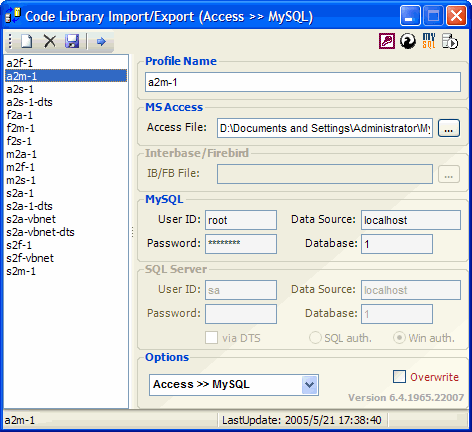
Task: Browse for Access File with ... button
Action: [x=449, y=128]
